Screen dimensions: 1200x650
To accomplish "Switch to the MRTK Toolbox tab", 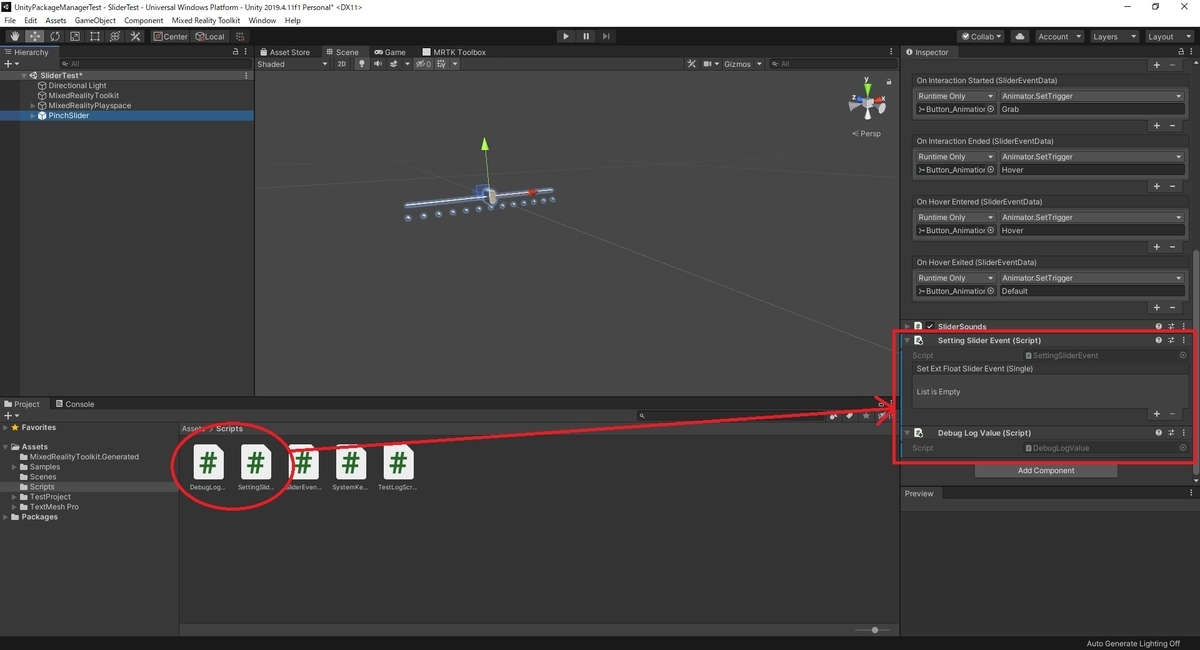I will point(455,52).
